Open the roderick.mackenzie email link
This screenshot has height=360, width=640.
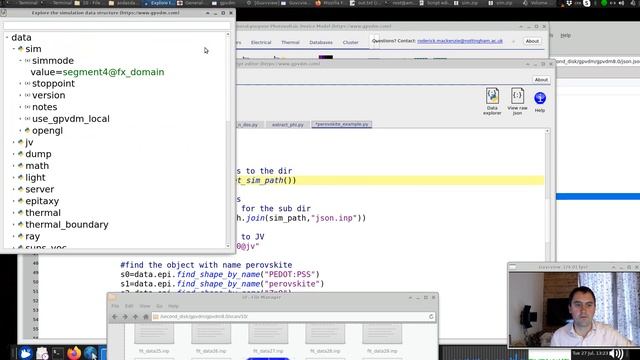pos(460,41)
